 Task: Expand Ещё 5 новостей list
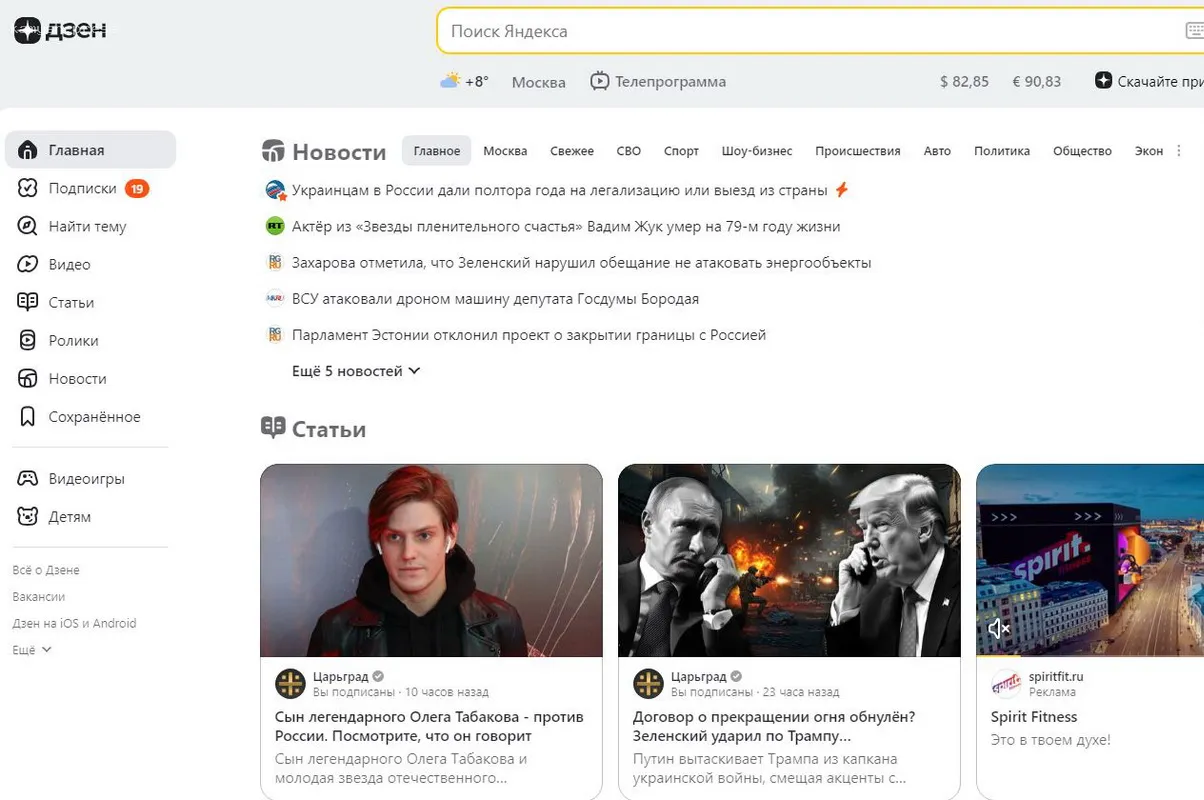(356, 371)
